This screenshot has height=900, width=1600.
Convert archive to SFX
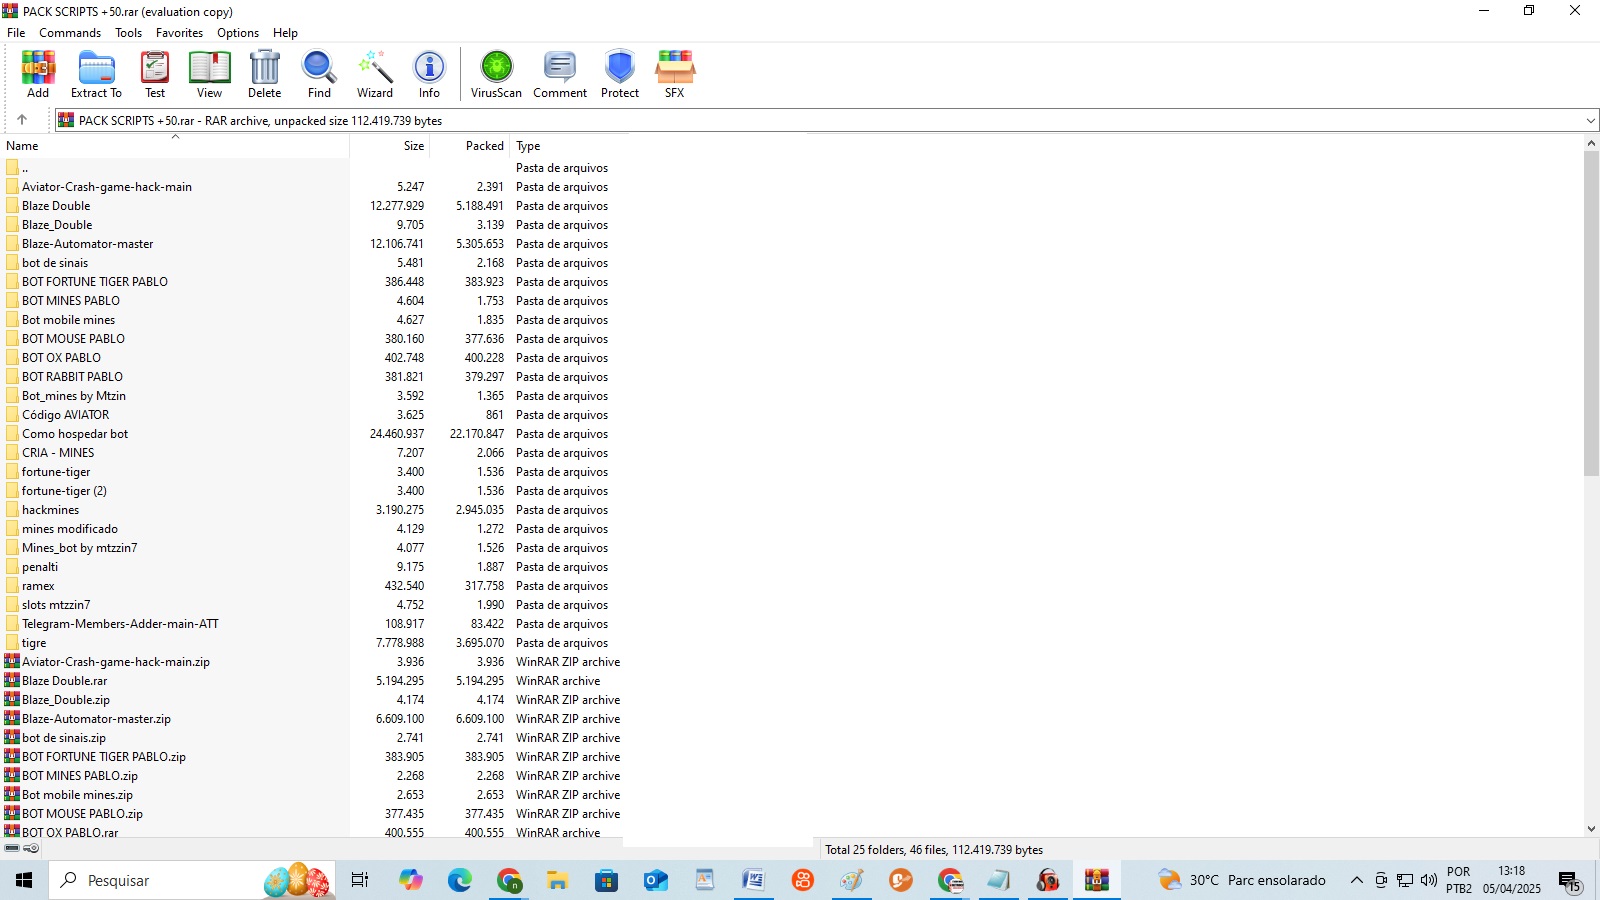coord(675,75)
